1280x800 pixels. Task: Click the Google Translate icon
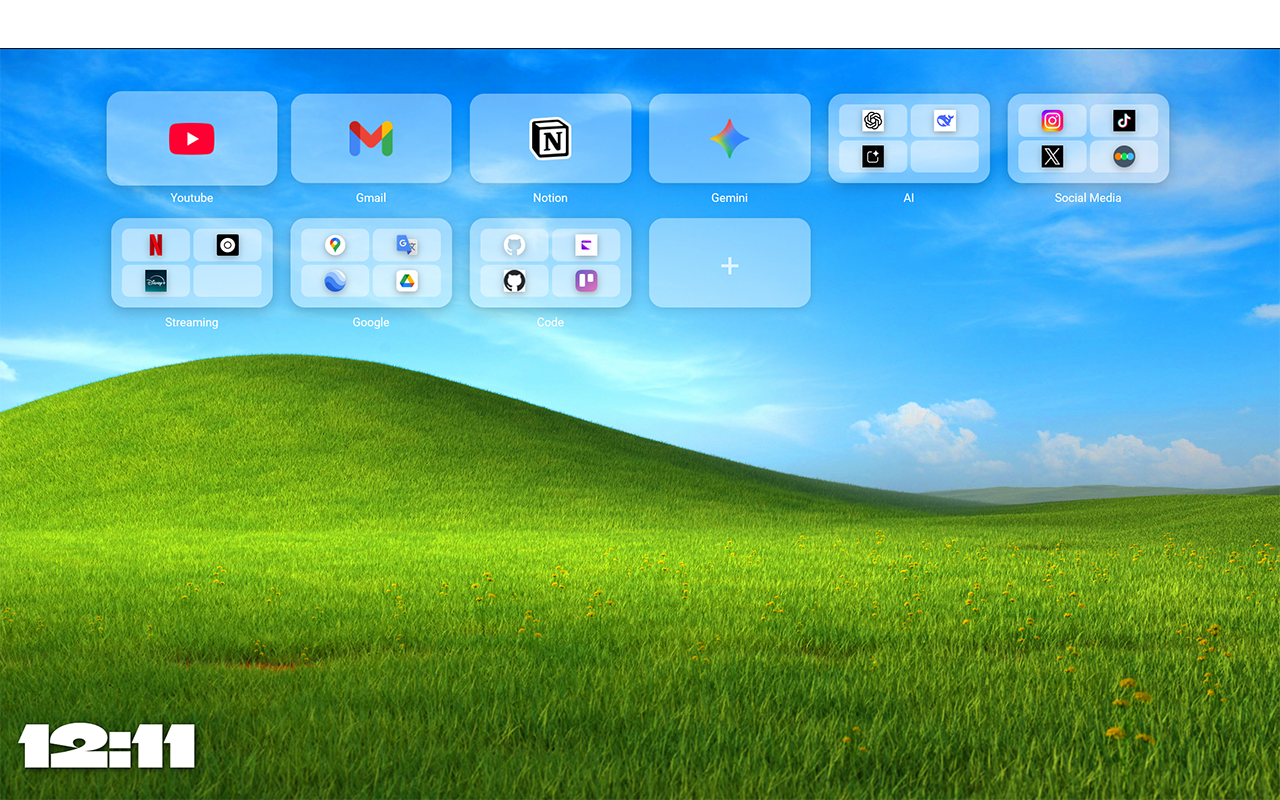tap(406, 245)
